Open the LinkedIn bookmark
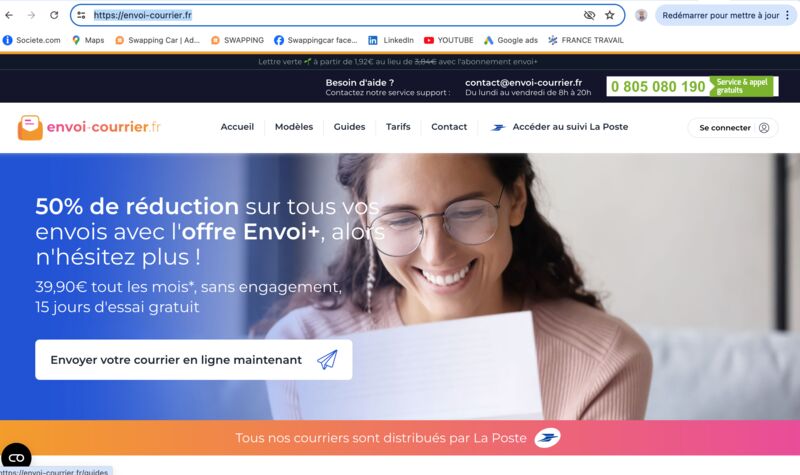800x475 pixels. 391,40
